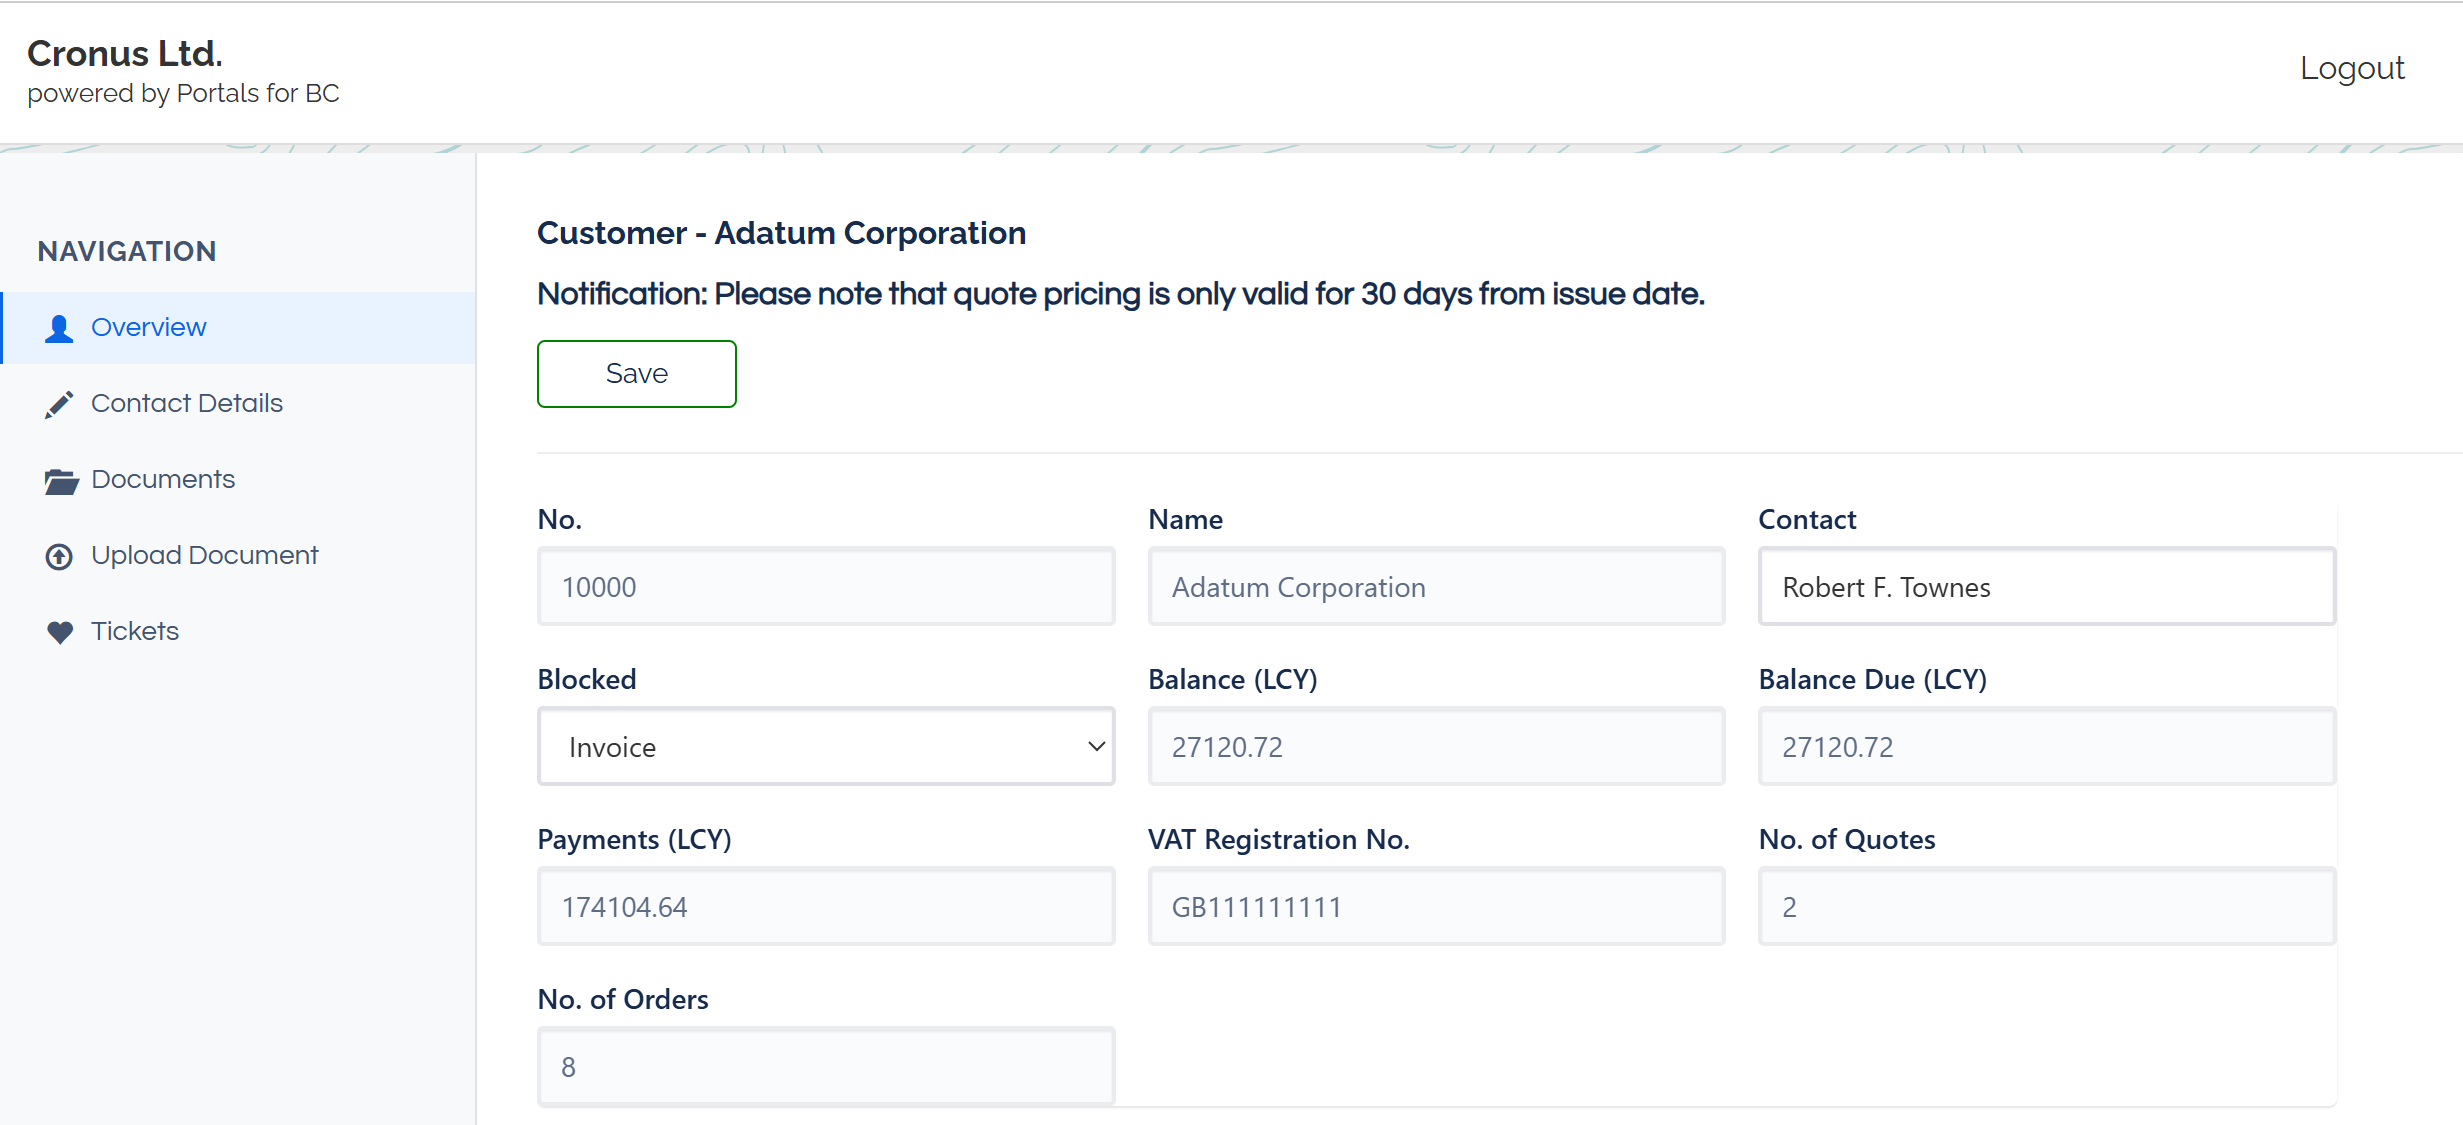Click the Balance (LCY) field showing 27120.72
Viewport: 2463px width, 1125px height.
click(1435, 746)
